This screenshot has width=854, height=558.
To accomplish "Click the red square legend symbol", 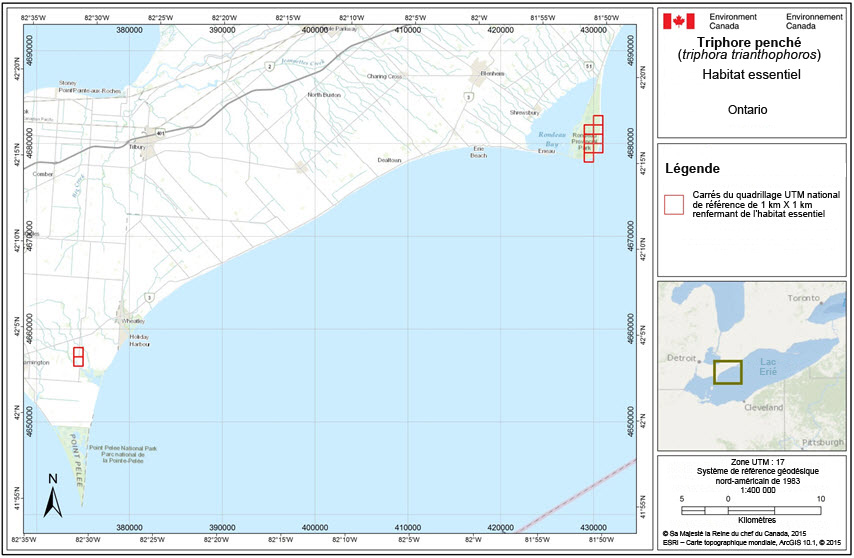I will coord(674,204).
